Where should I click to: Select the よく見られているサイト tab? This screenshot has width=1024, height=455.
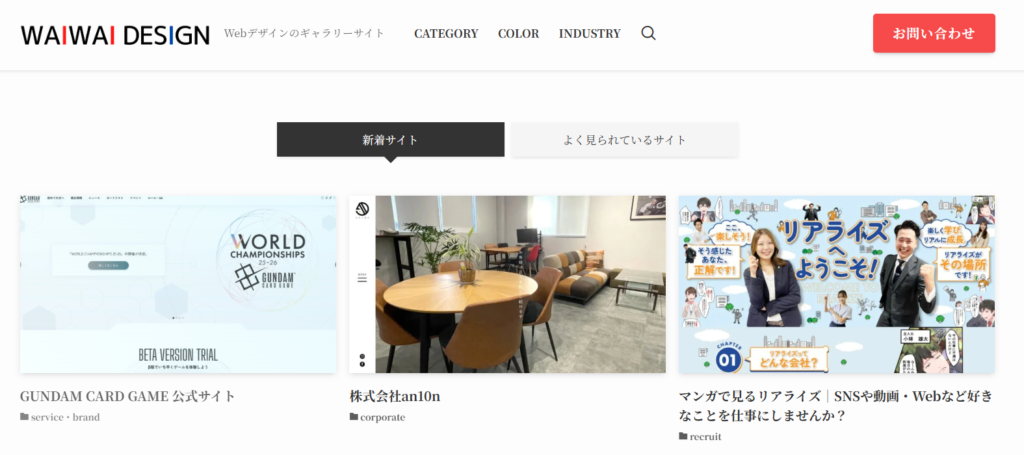(624, 140)
